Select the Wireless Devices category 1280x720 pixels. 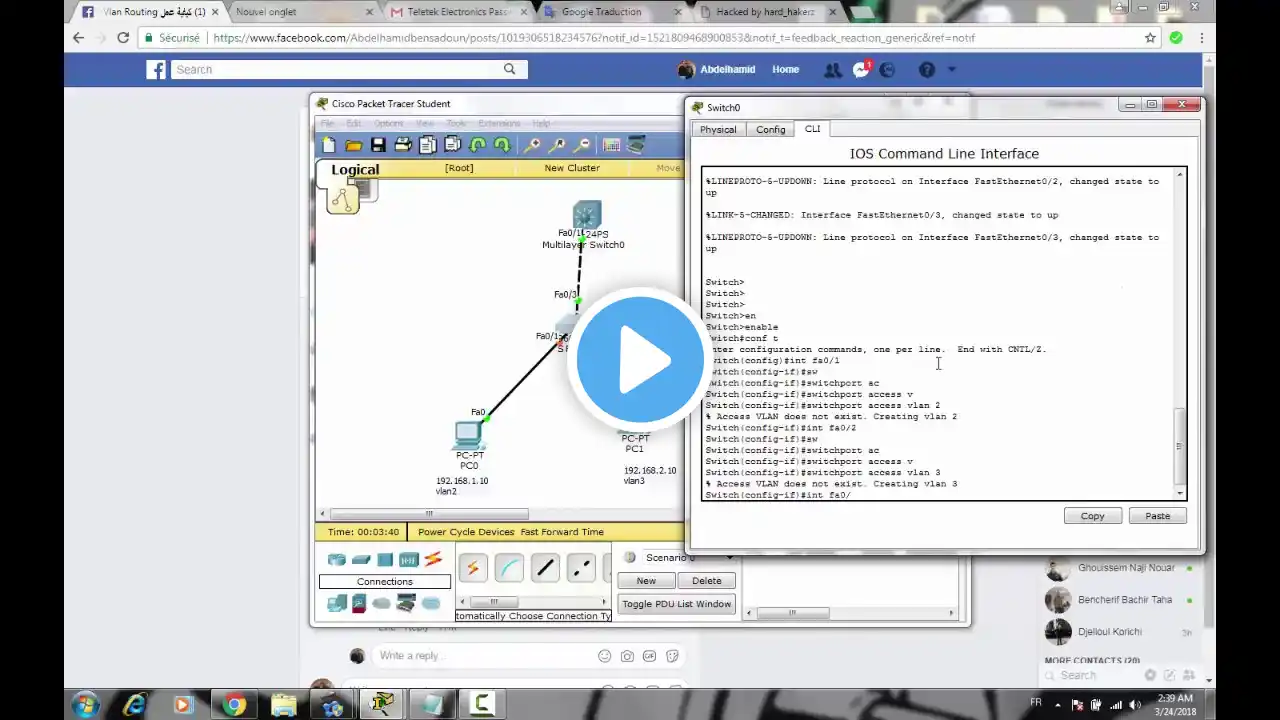409,560
